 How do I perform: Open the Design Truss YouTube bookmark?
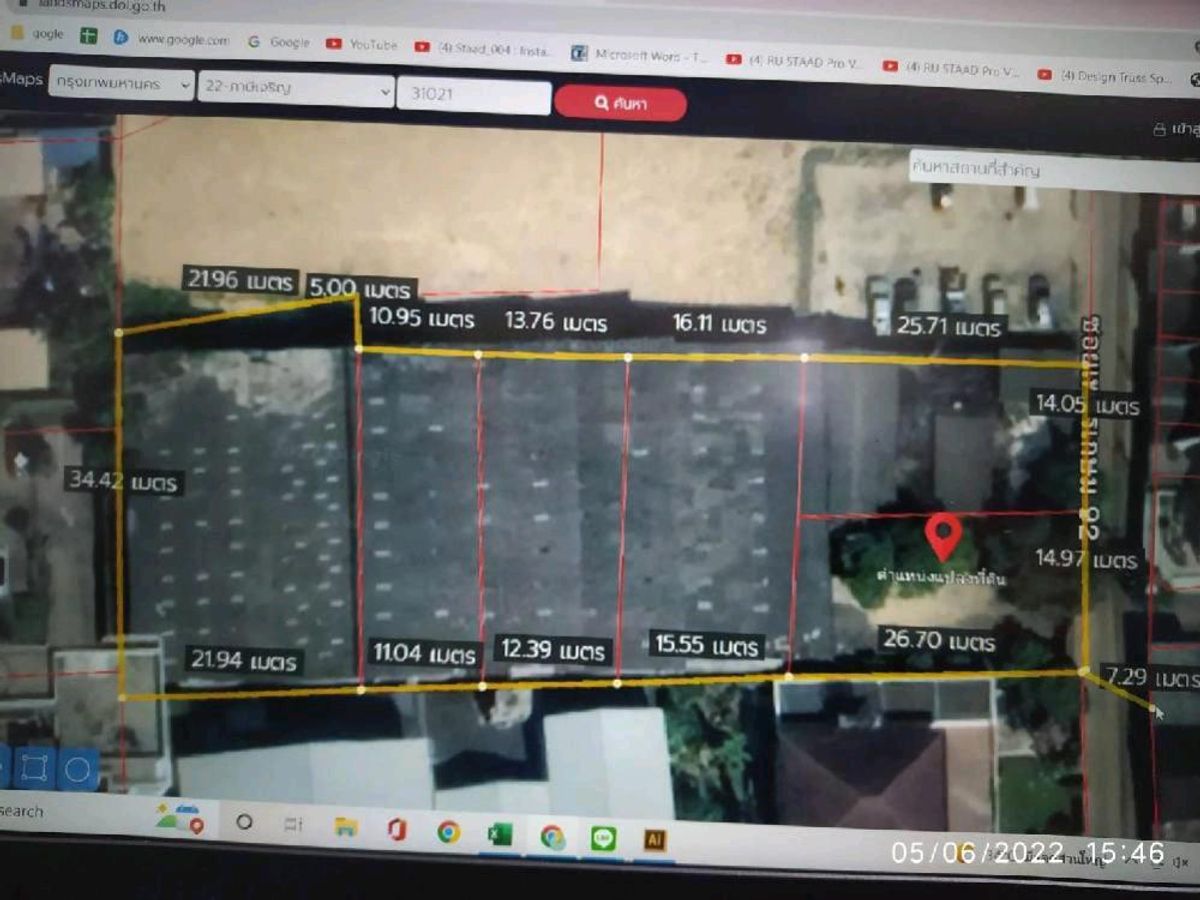pyautogui.click(x=1105, y=76)
